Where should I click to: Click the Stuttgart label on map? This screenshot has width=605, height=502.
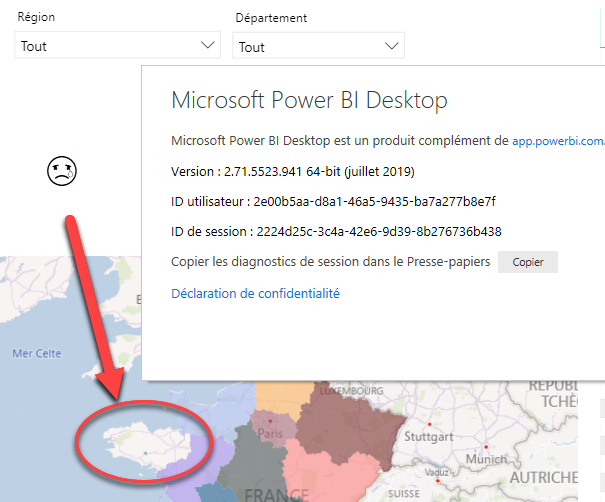click(x=429, y=437)
